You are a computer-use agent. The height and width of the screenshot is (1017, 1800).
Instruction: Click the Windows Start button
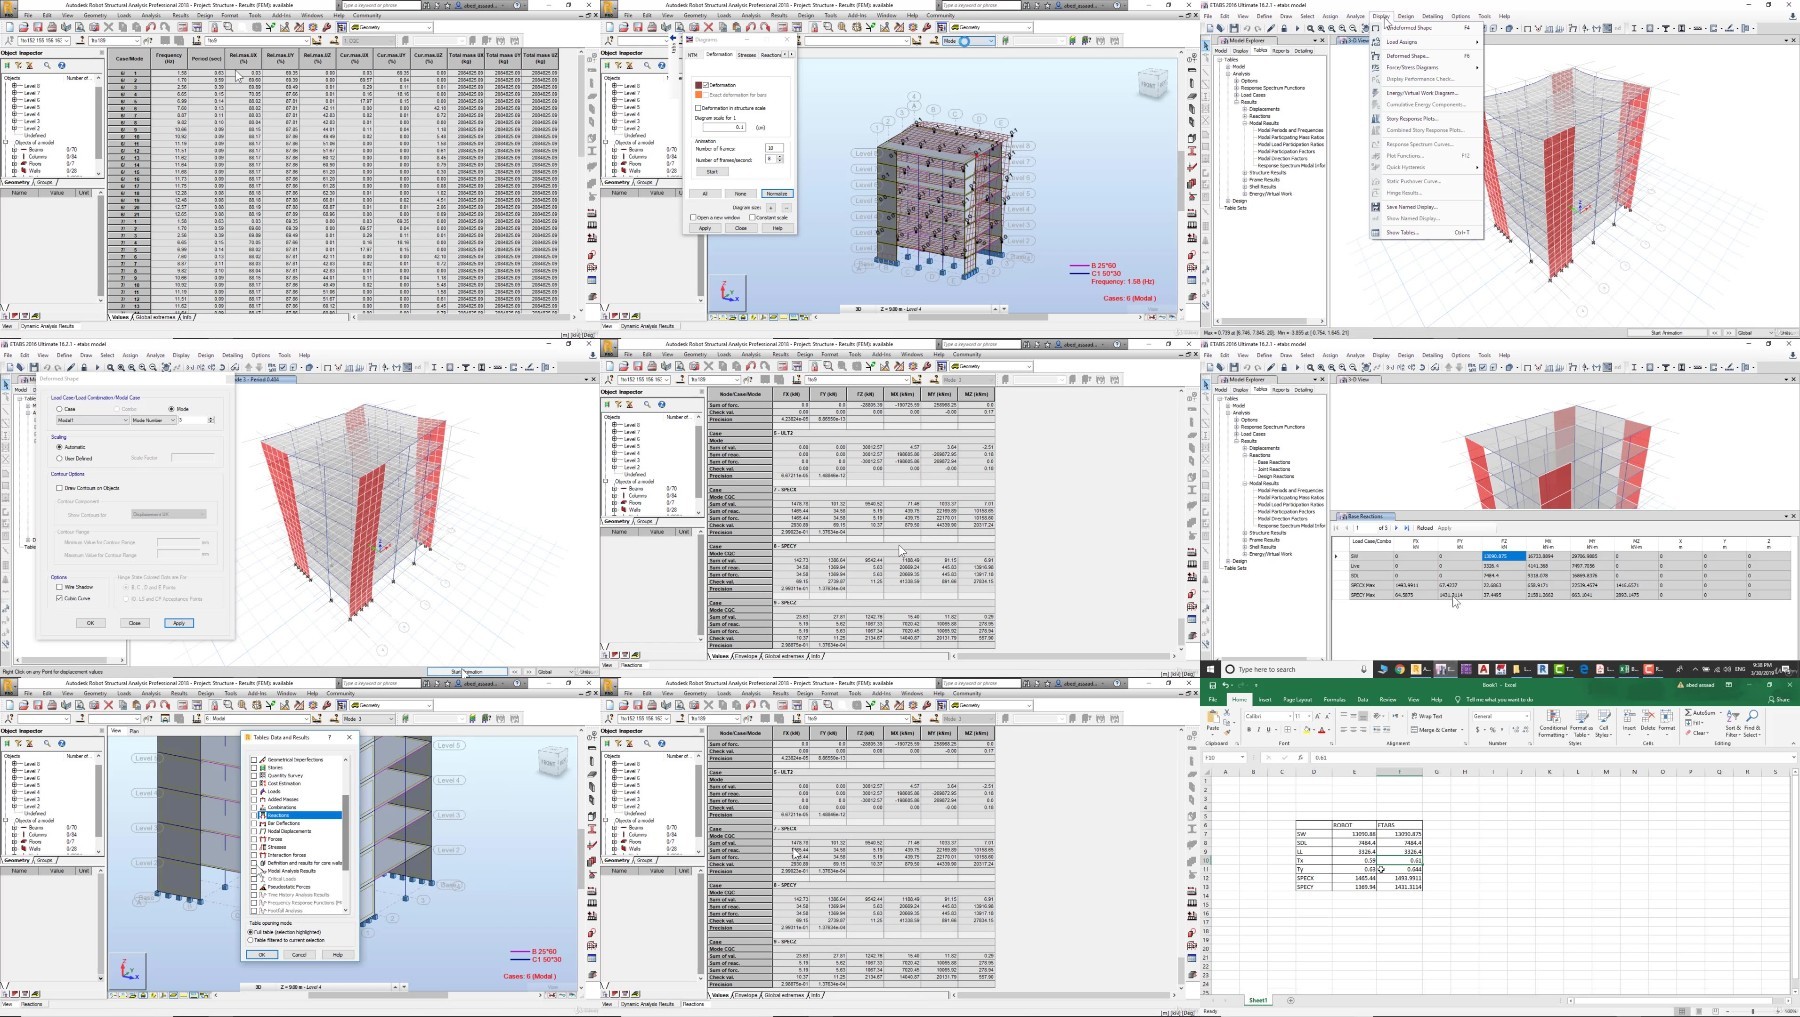1211,669
